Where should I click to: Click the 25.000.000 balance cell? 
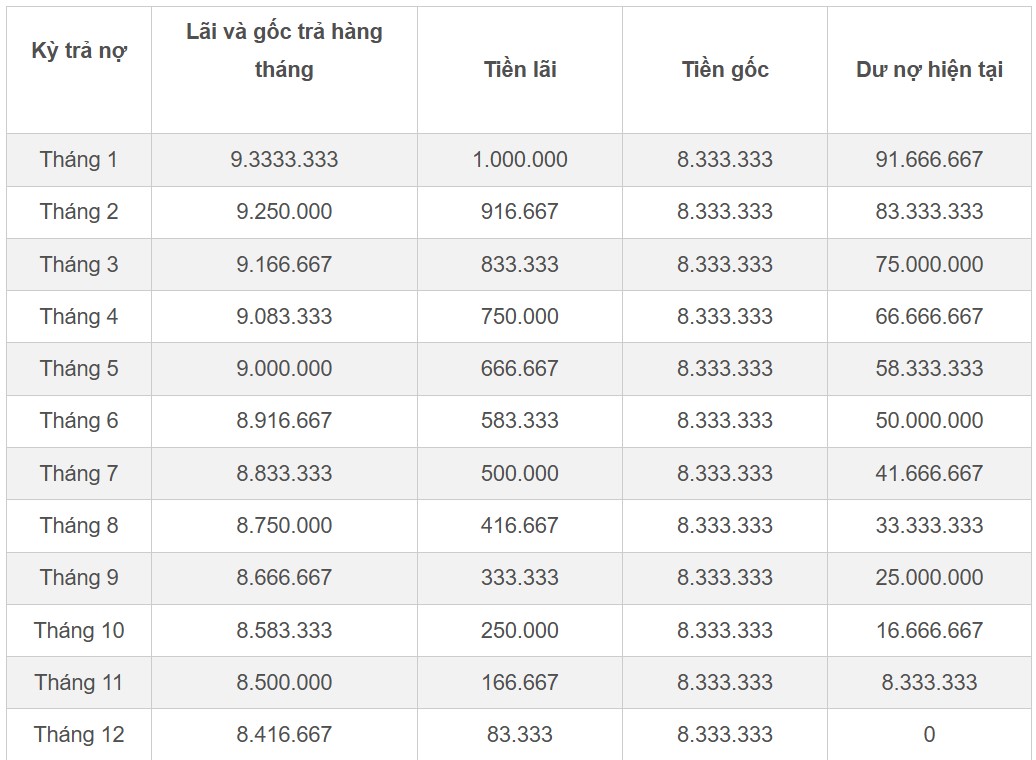point(929,577)
